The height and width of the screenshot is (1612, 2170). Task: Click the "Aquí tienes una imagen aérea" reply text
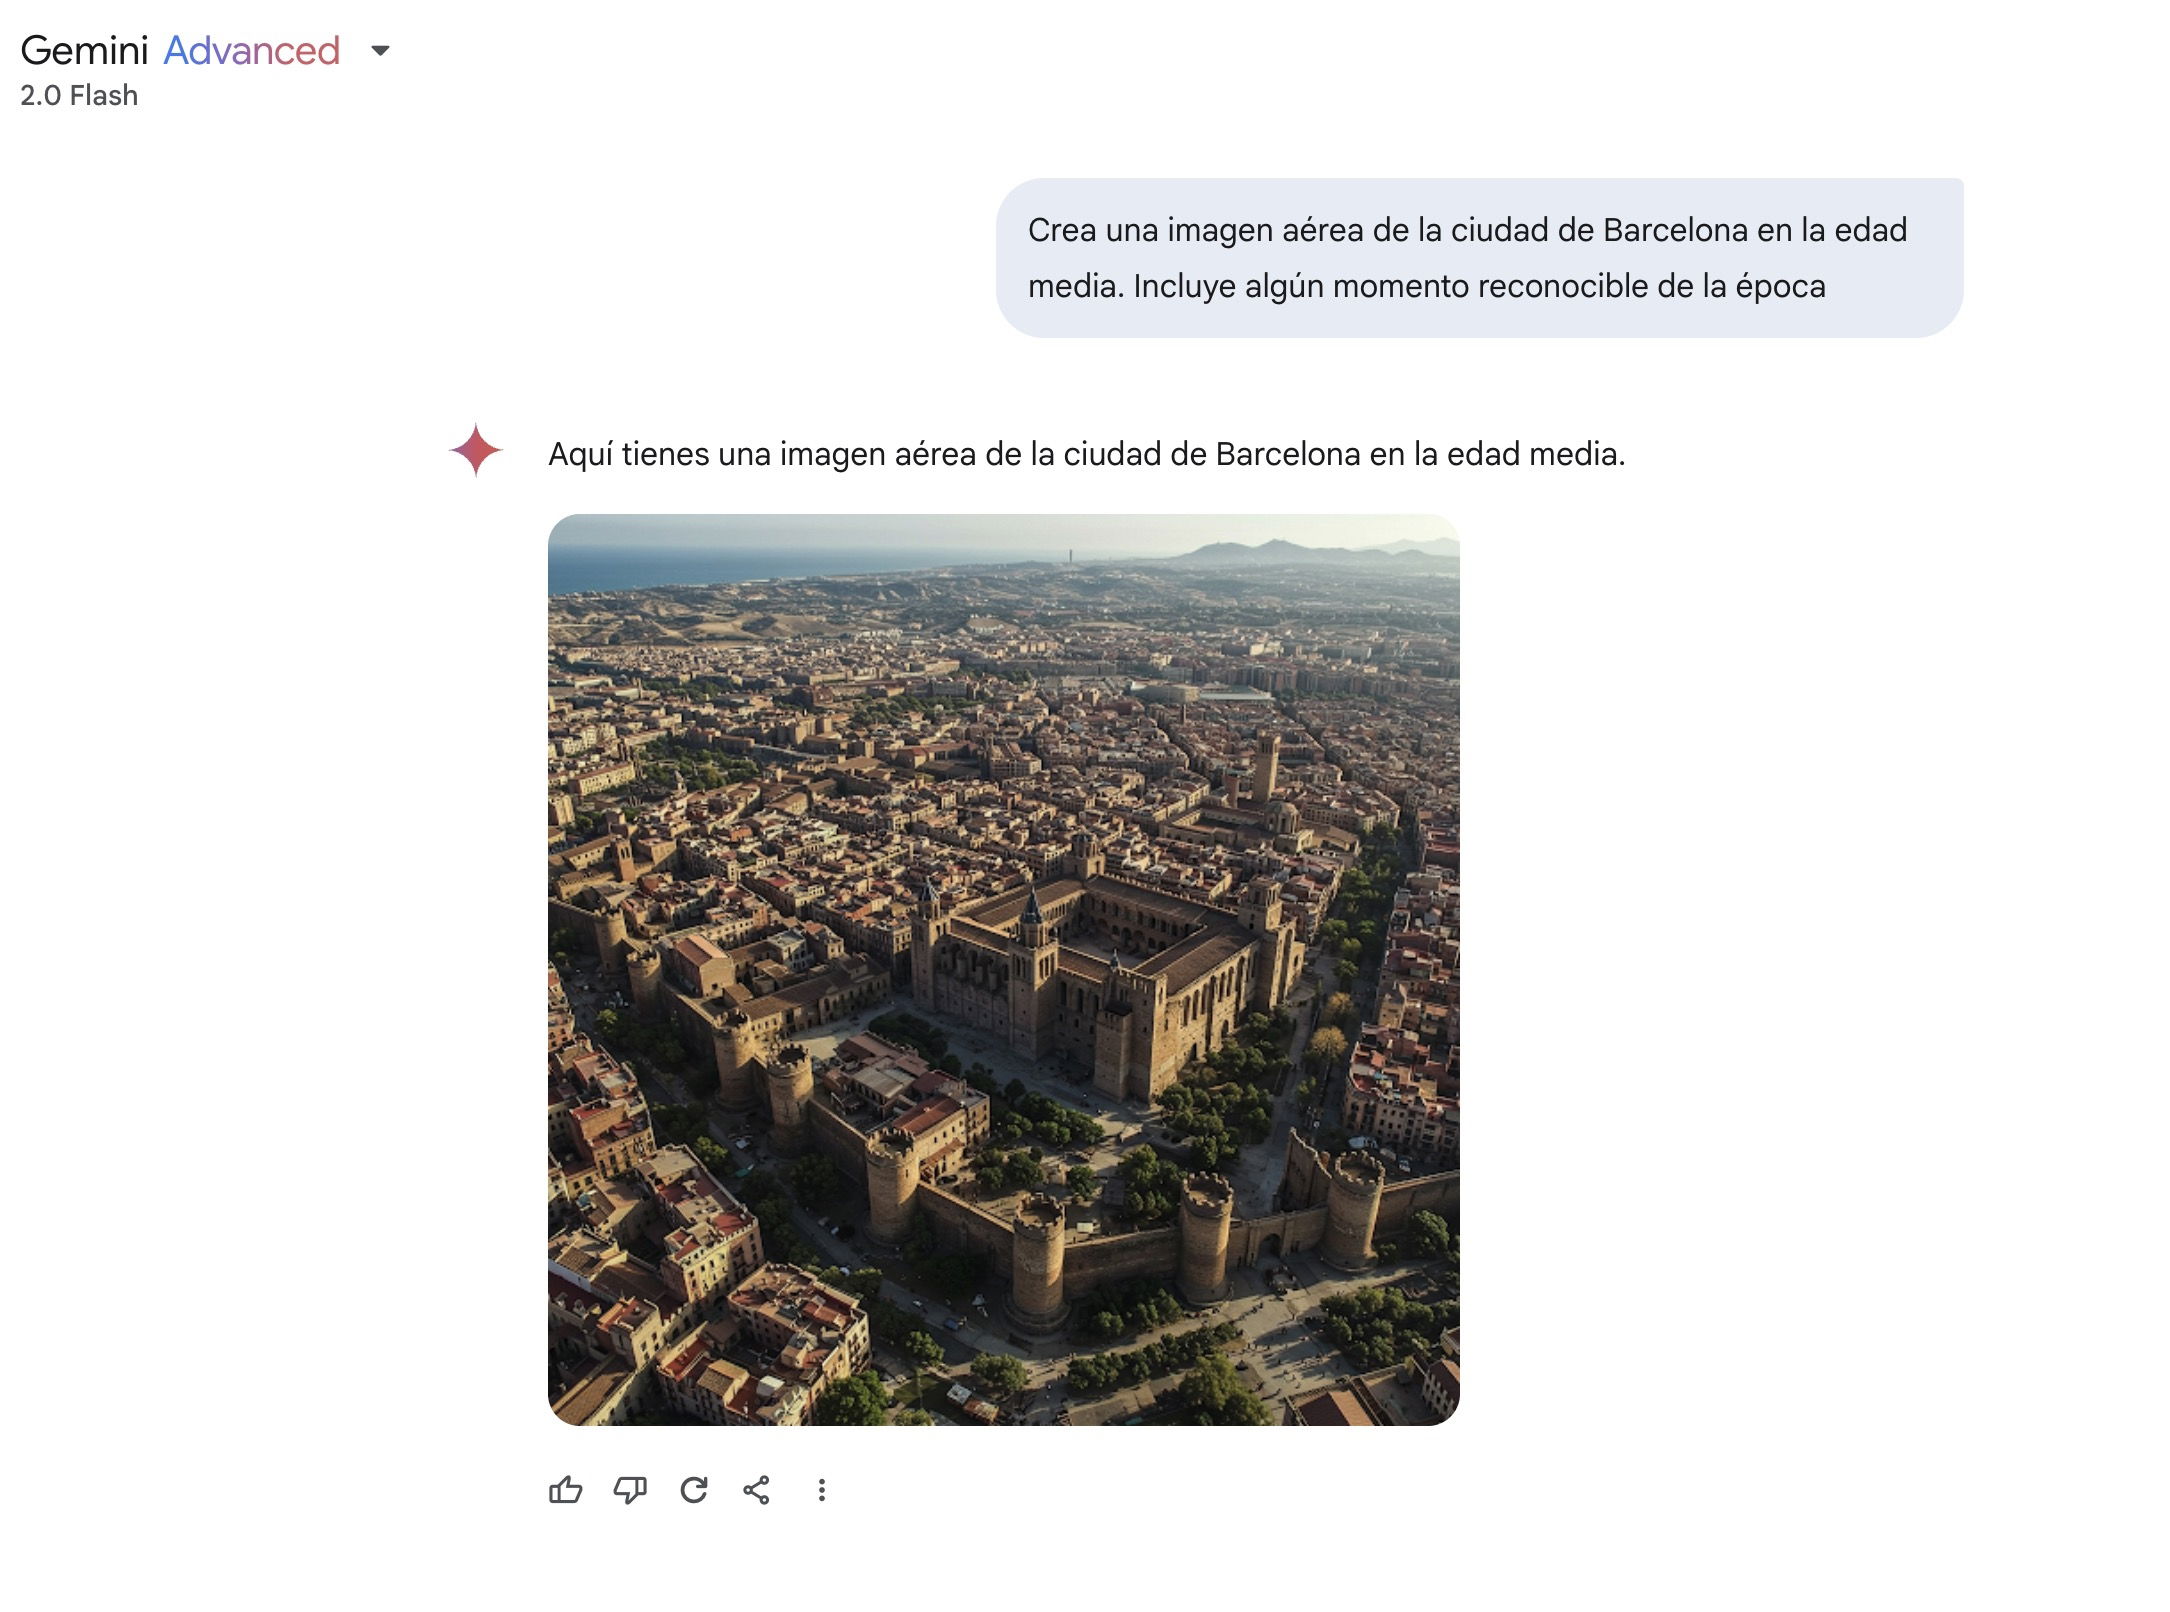pos(1087,454)
